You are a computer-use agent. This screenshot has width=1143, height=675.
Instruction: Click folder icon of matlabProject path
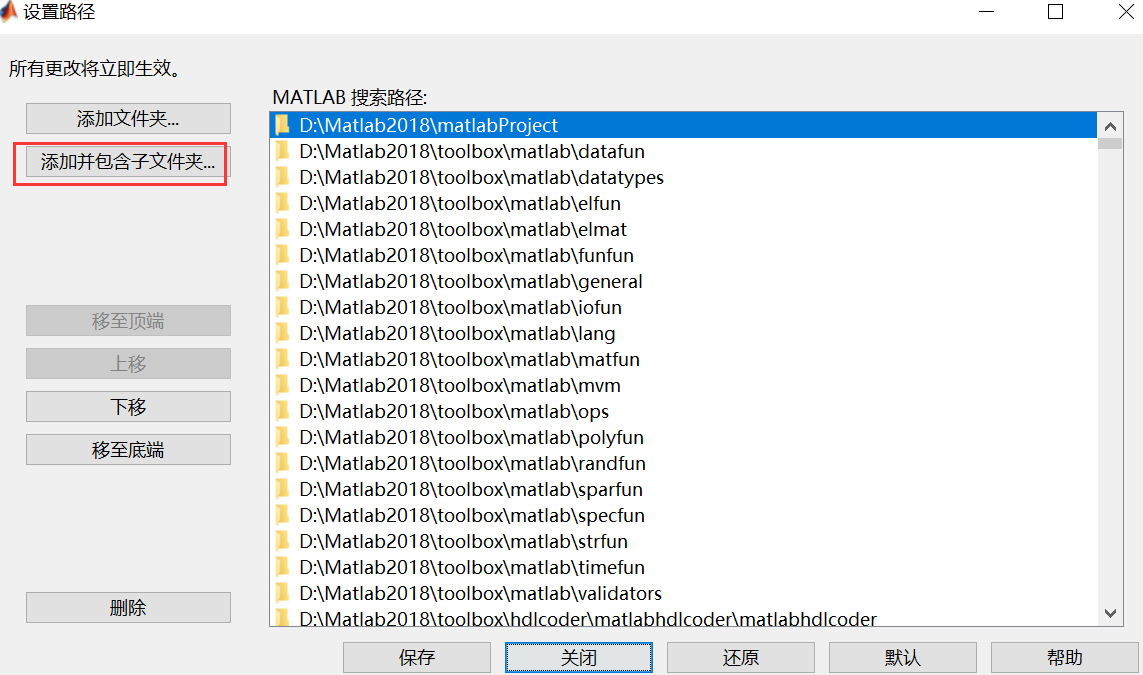[x=282, y=125]
